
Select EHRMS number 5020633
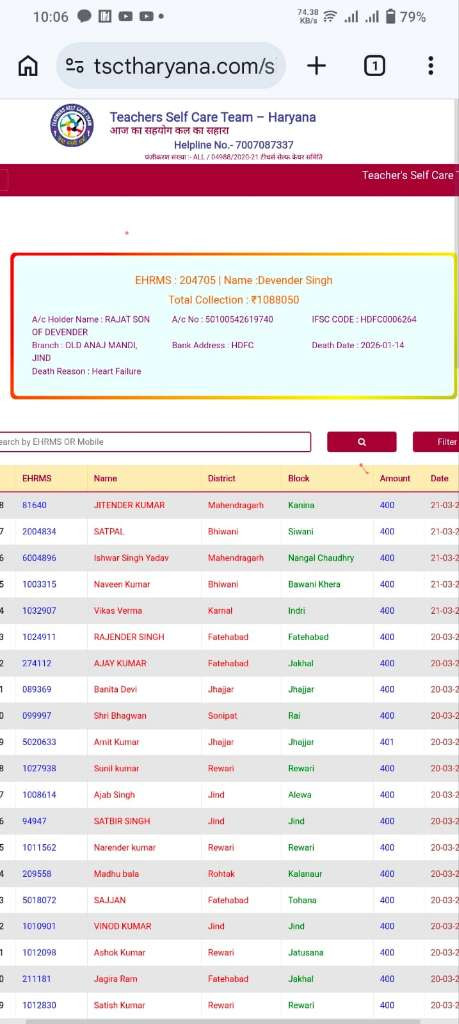39,742
